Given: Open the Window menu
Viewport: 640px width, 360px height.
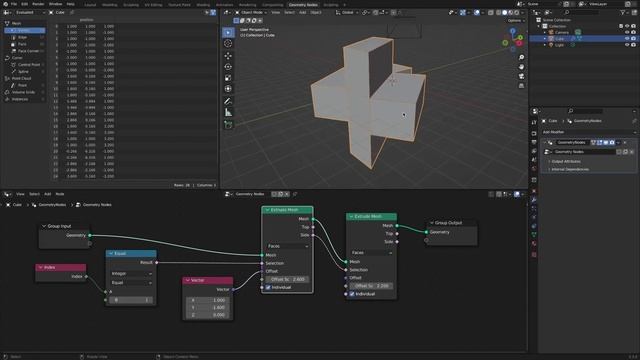Looking at the screenshot, I should (55, 4).
